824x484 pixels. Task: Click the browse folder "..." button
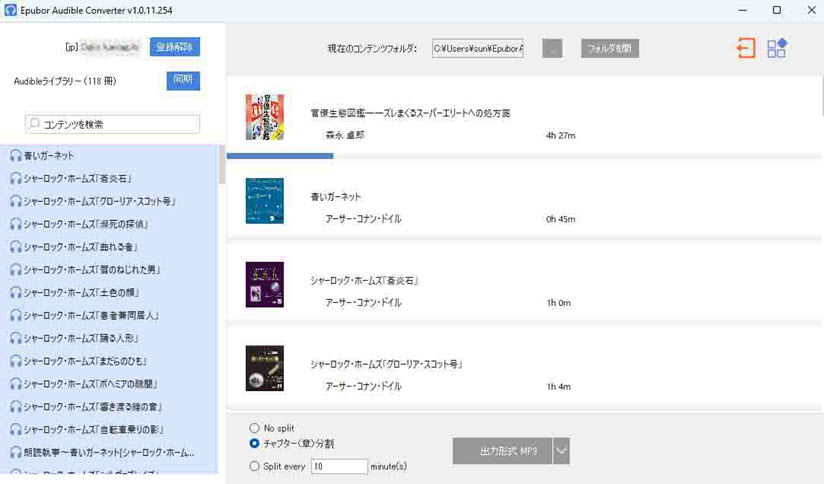[552, 49]
